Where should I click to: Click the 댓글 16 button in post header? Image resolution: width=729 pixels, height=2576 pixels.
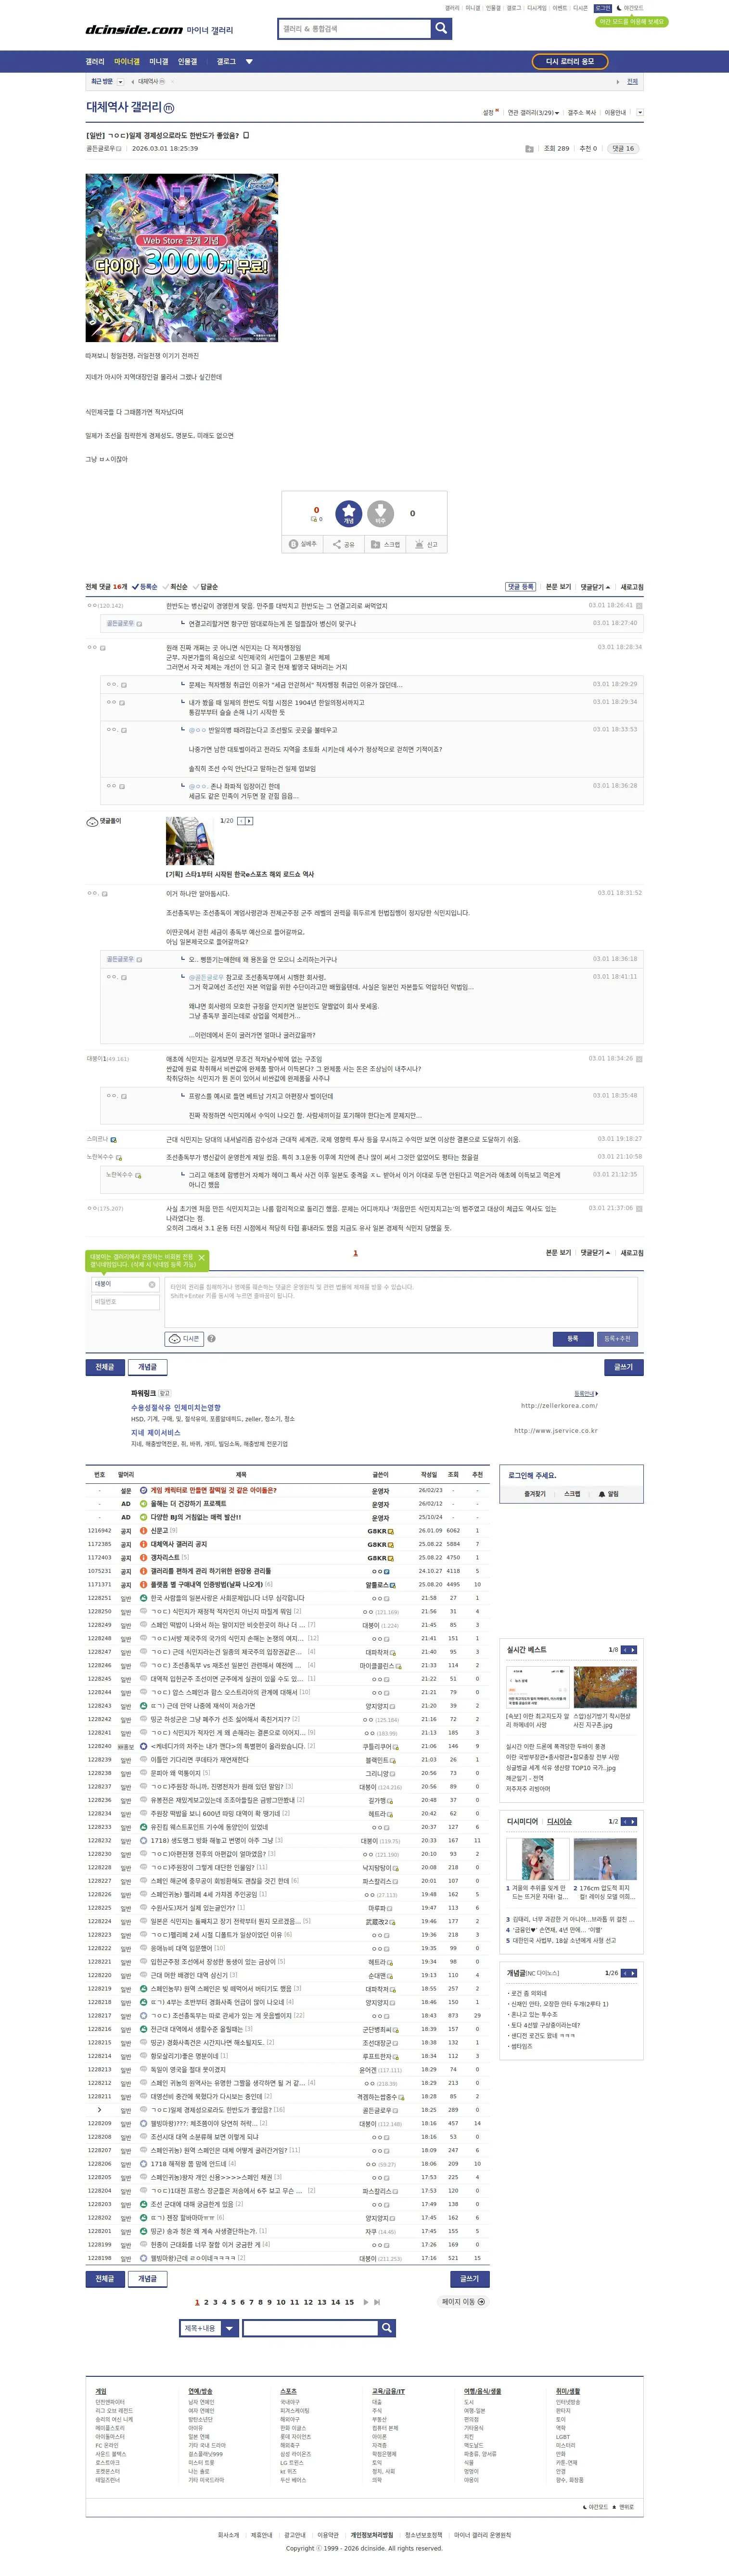tap(624, 149)
